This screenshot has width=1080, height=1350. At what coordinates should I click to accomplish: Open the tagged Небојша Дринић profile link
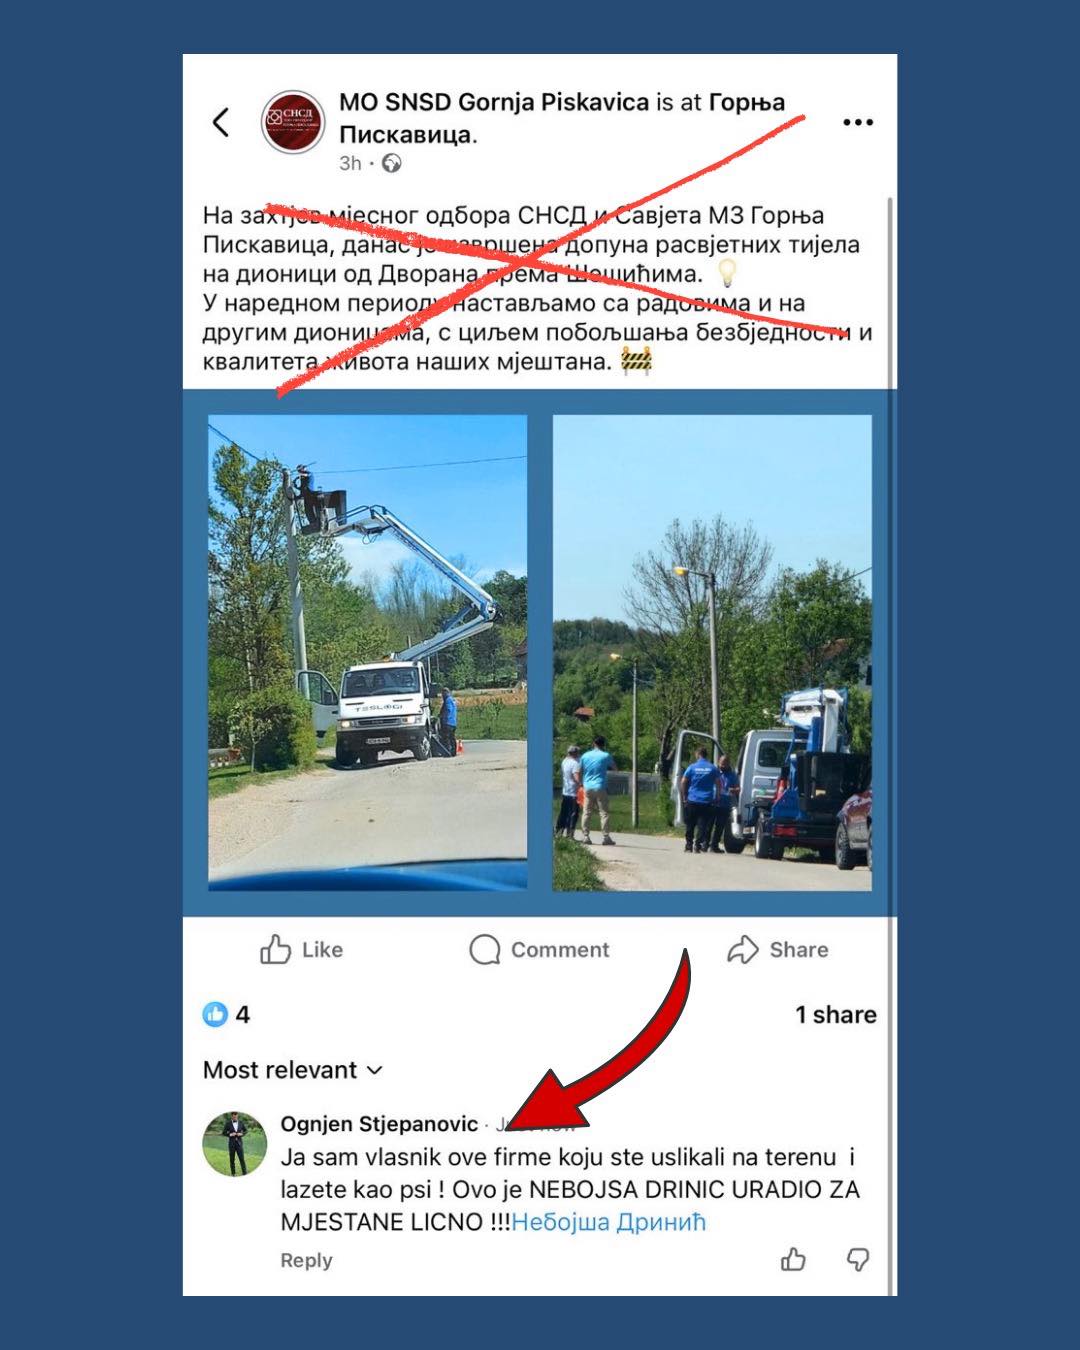608,1222
